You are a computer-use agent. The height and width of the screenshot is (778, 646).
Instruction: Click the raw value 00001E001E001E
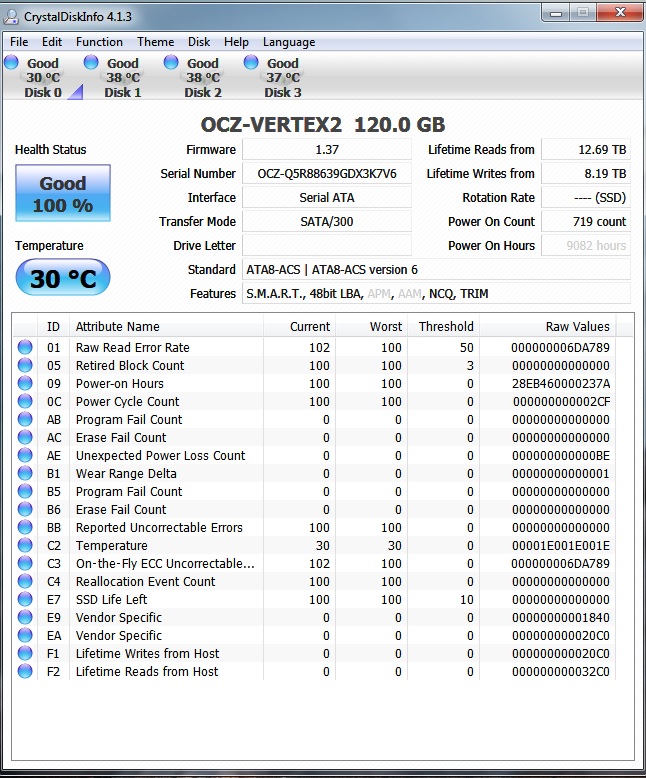[x=561, y=545]
